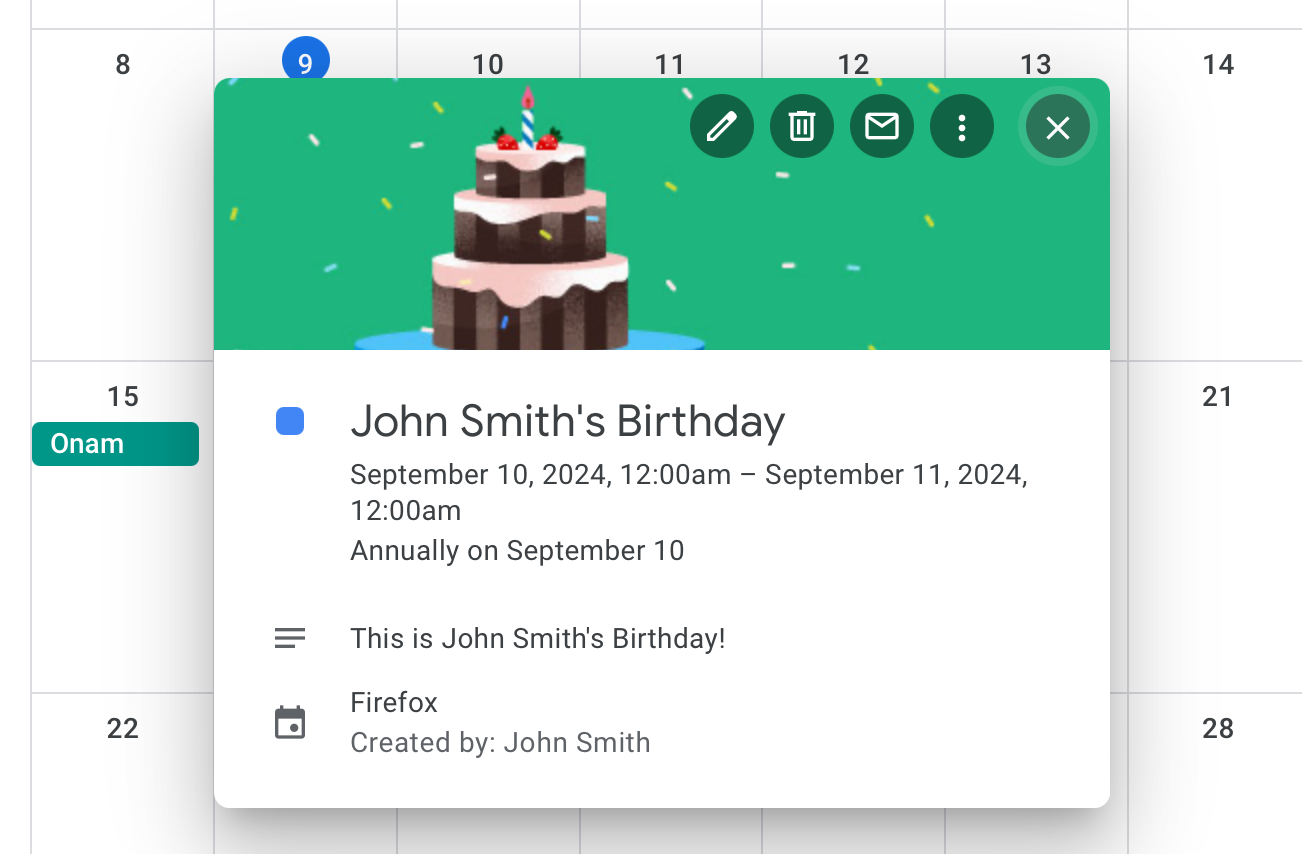
Task: Select day 8 in the calendar
Action: click(x=122, y=65)
